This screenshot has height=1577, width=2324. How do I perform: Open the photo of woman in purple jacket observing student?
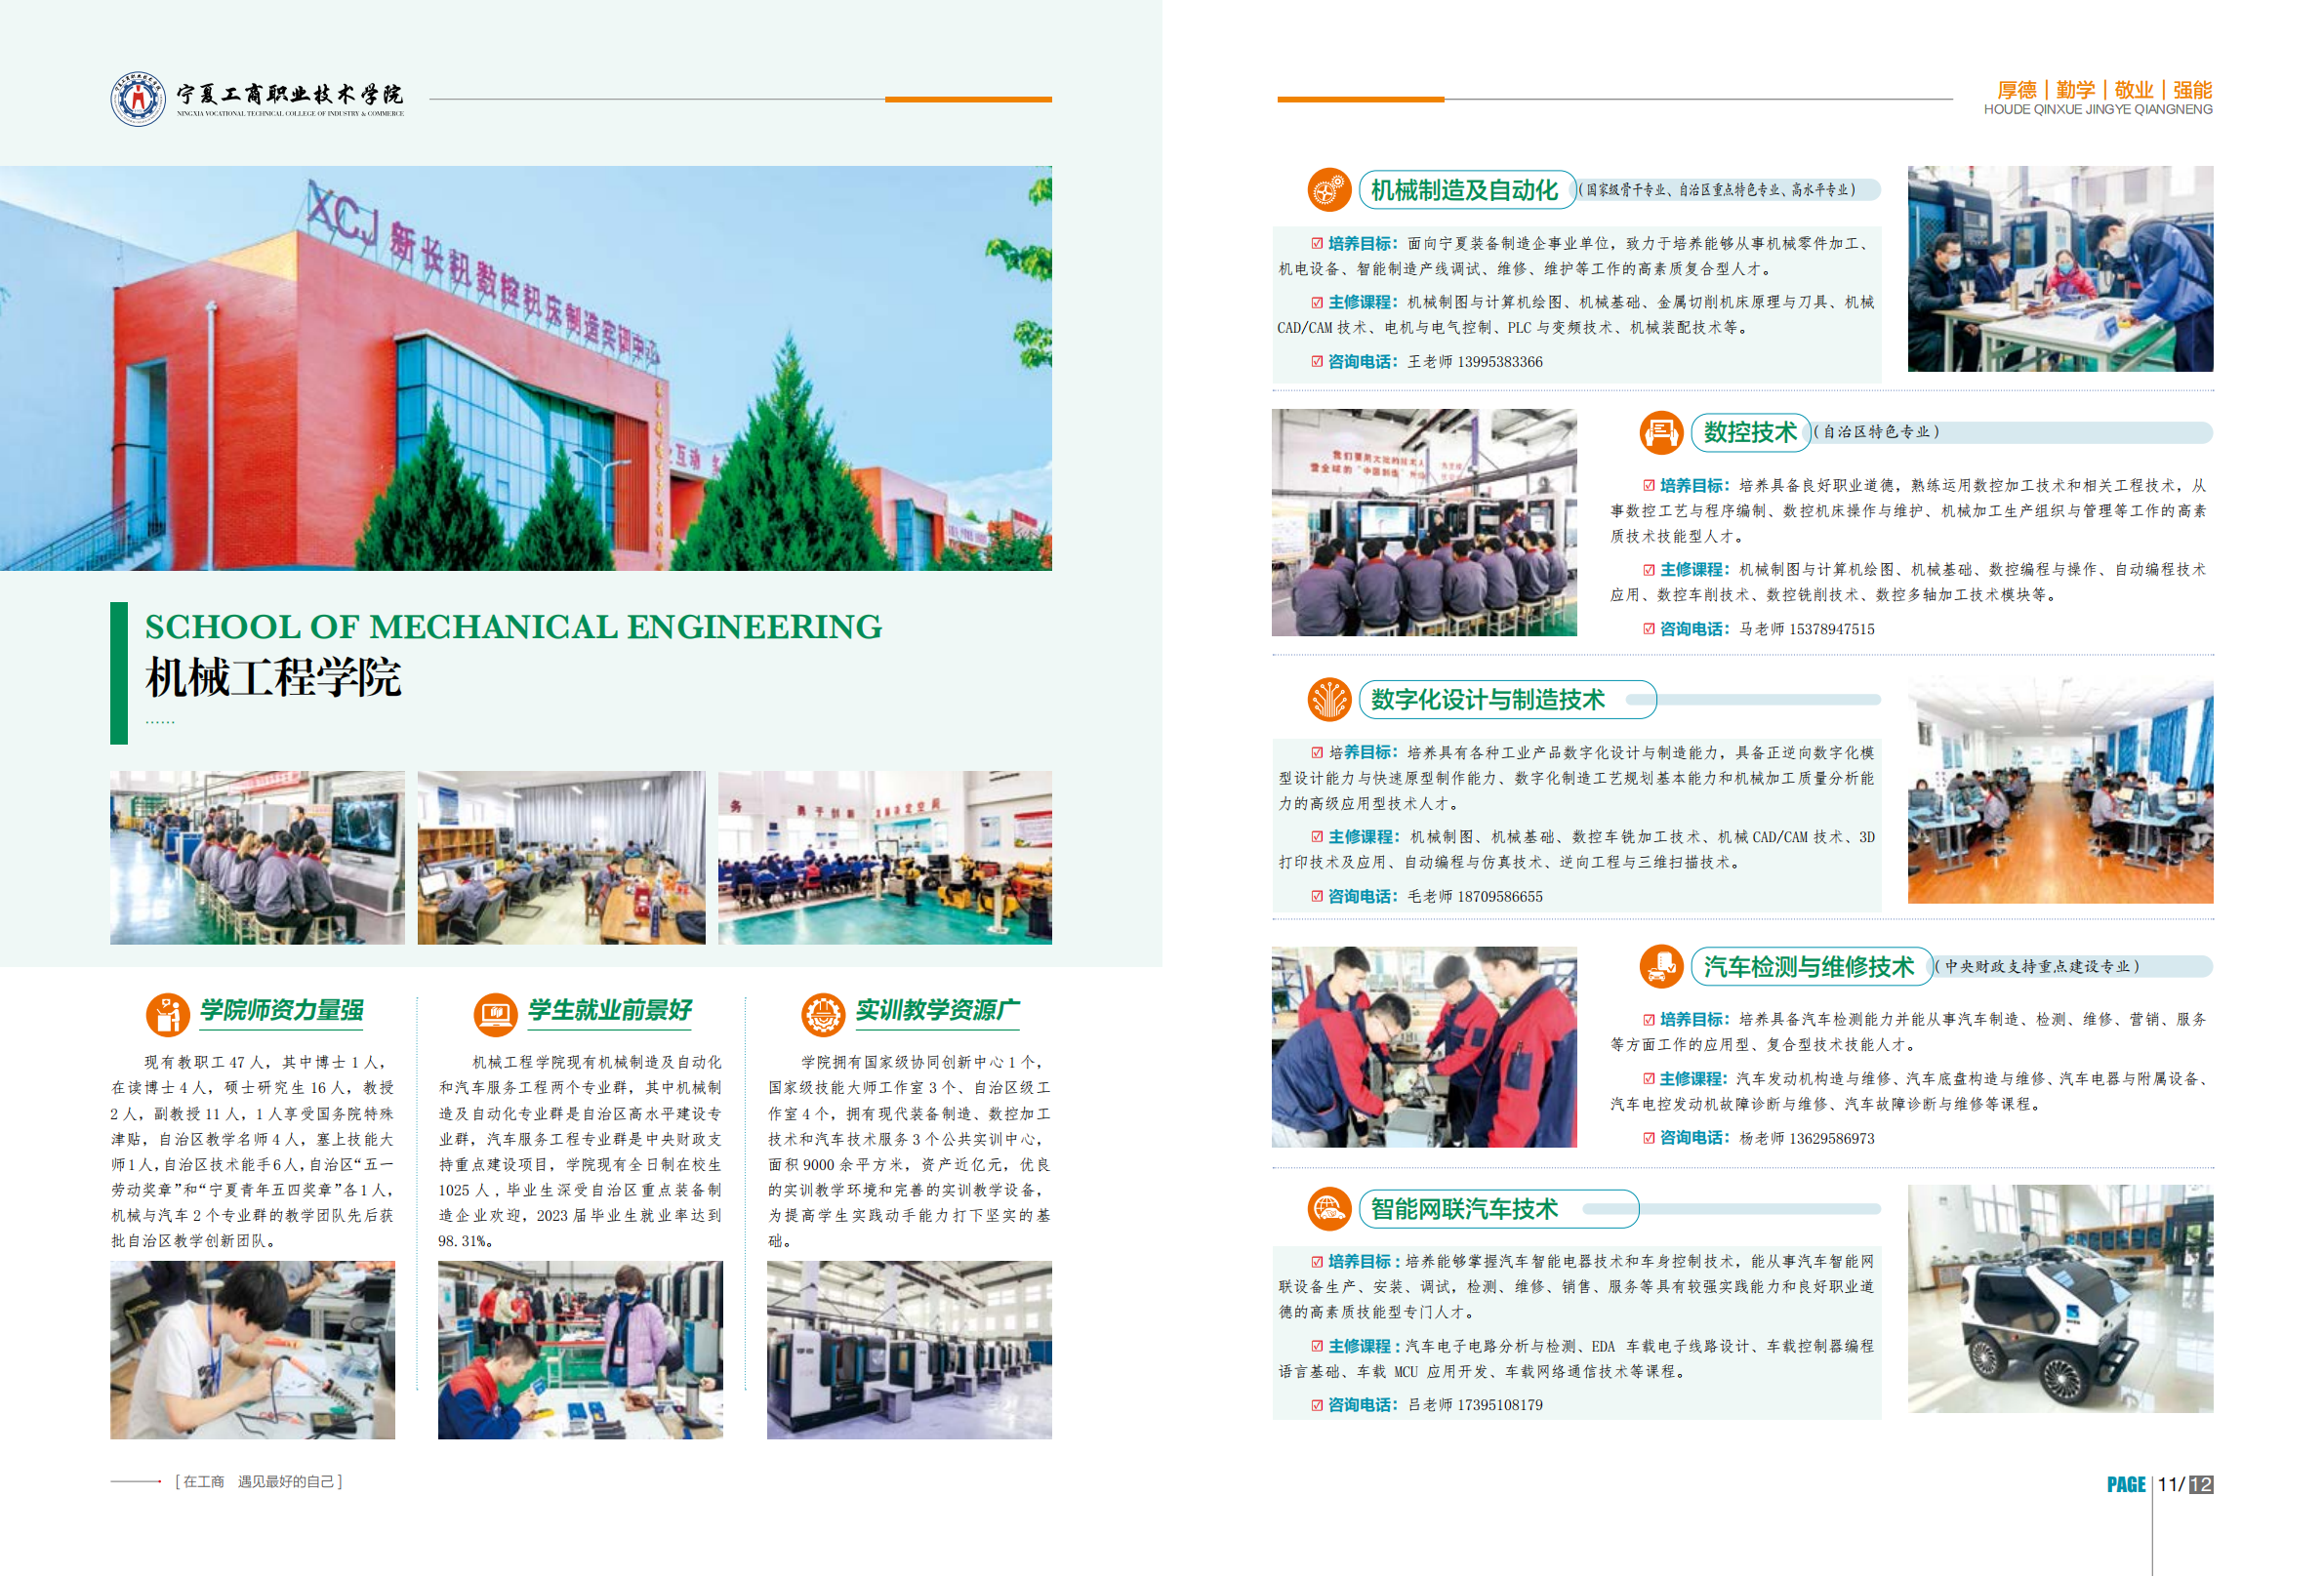pos(580,1350)
